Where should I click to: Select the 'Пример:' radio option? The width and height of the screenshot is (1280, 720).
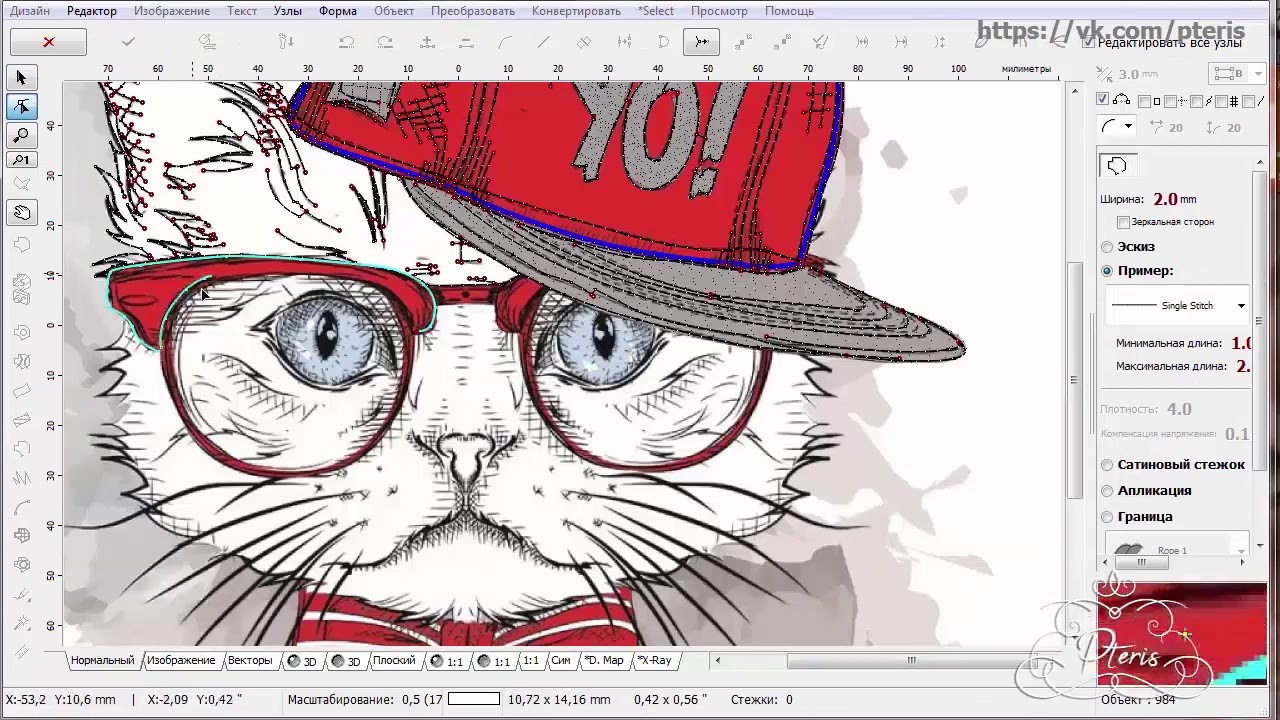1107,271
